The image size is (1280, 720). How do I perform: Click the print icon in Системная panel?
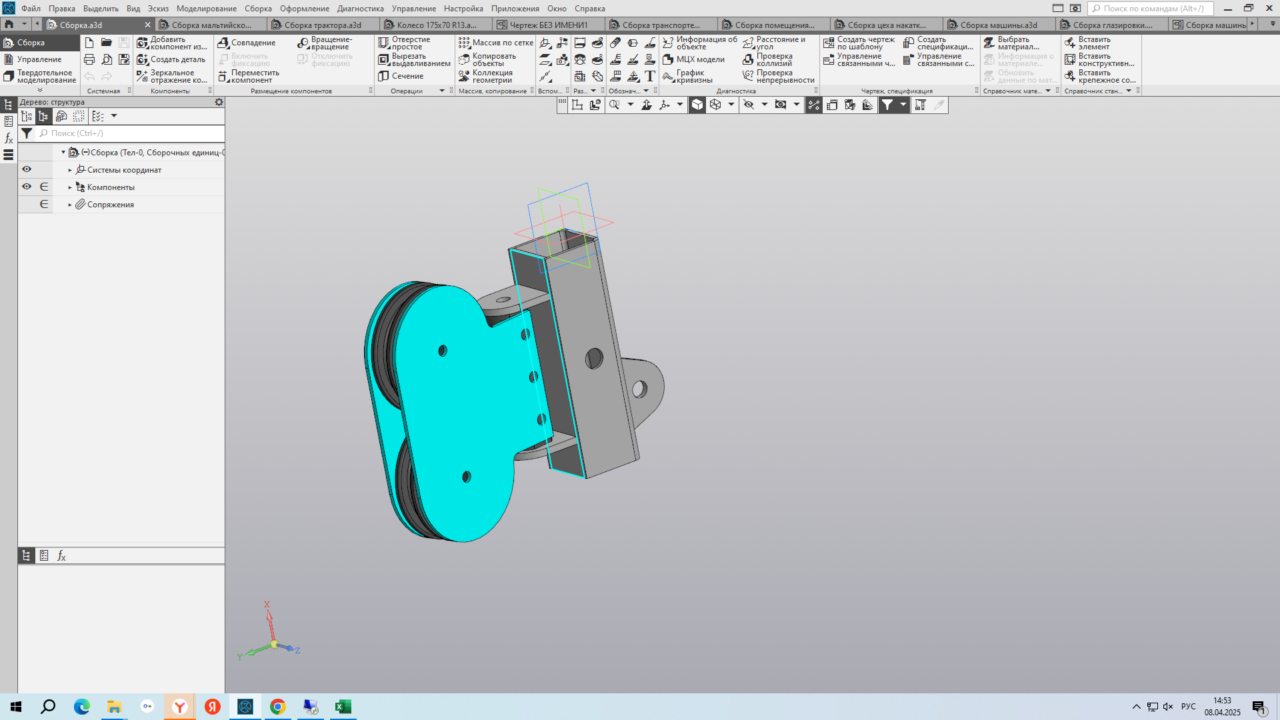pos(89,60)
